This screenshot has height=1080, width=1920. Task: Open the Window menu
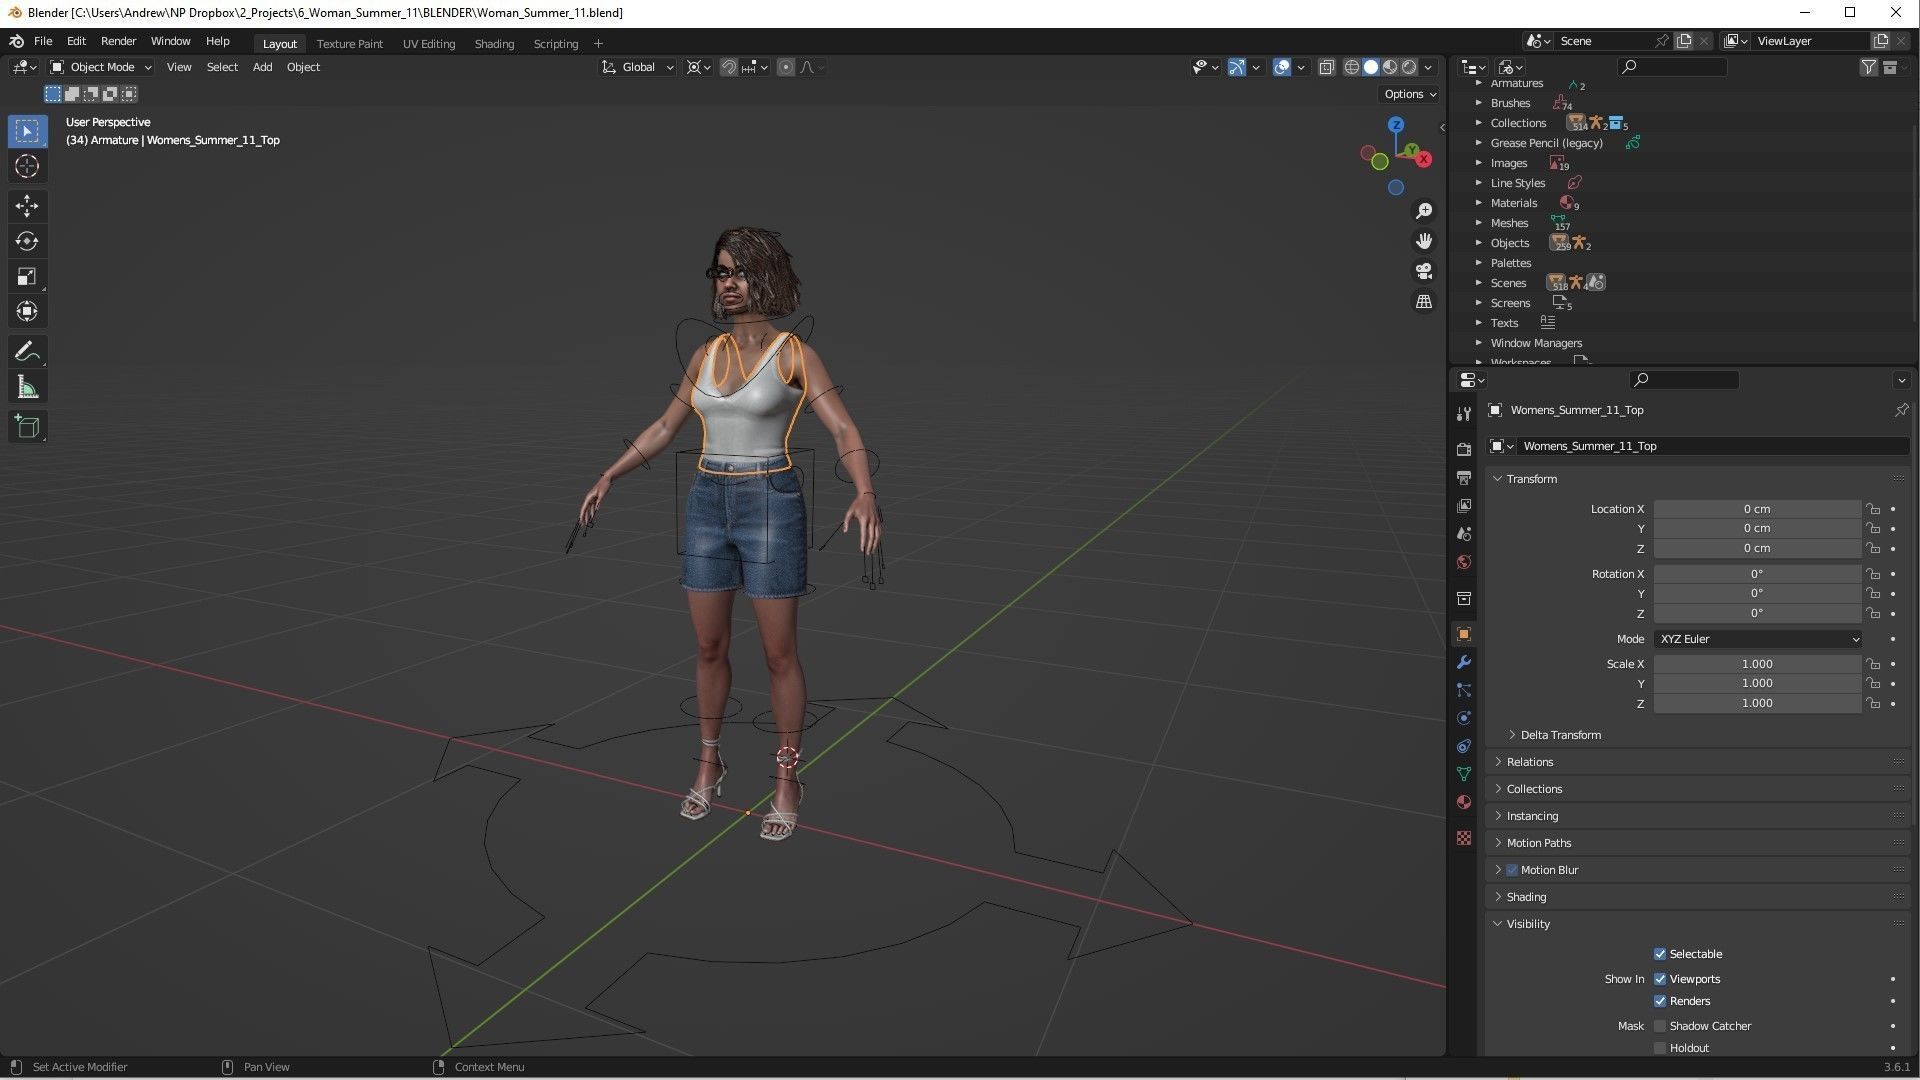click(170, 41)
